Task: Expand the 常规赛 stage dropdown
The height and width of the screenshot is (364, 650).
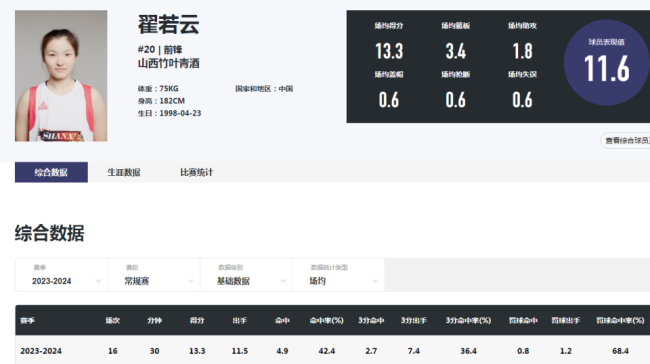Action: coord(154,275)
